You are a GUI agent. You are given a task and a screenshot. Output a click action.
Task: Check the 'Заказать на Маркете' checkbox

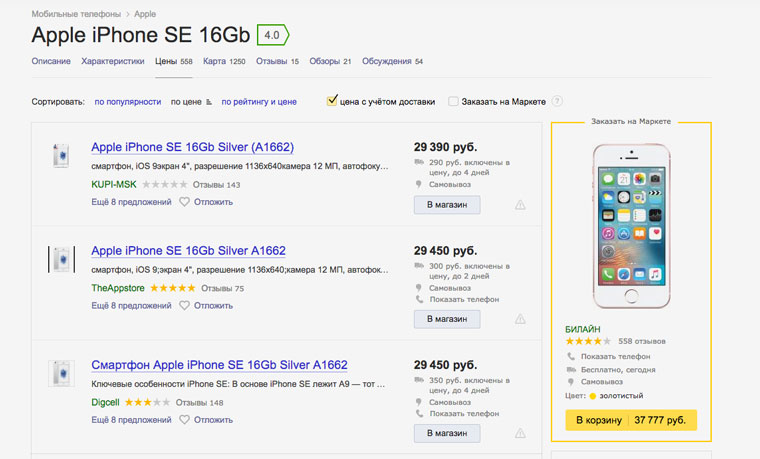pyautogui.click(x=453, y=101)
